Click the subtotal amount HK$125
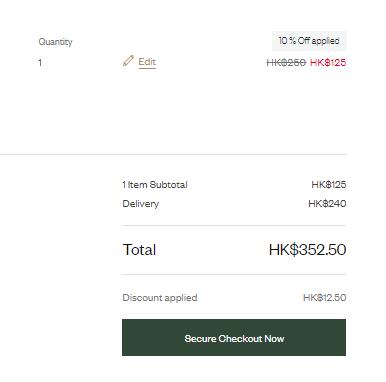This screenshot has height=382, width=386. coord(329,184)
